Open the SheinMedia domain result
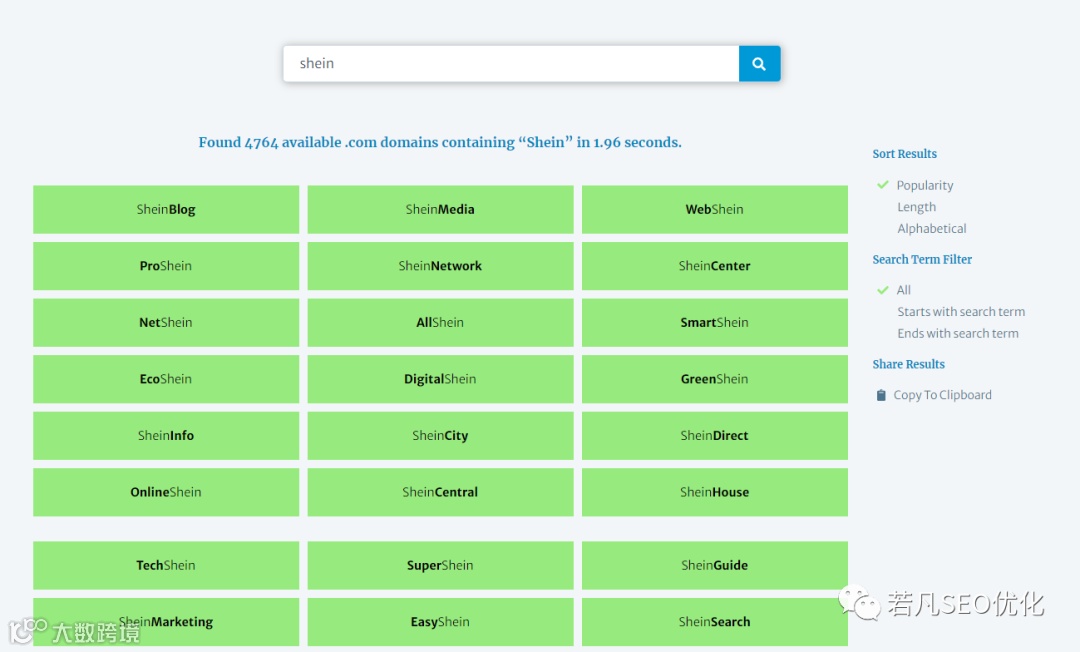This screenshot has height=652, width=1080. [440, 209]
